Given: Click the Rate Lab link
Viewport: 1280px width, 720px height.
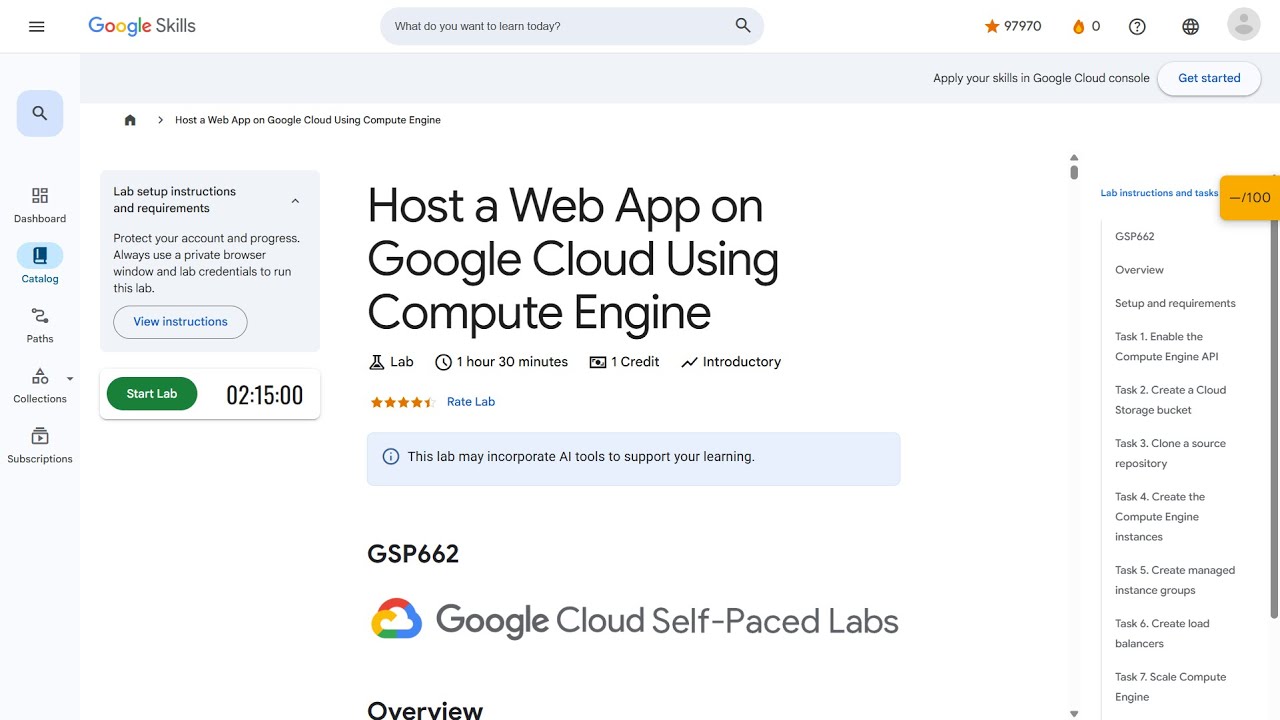Looking at the screenshot, I should pos(471,402).
